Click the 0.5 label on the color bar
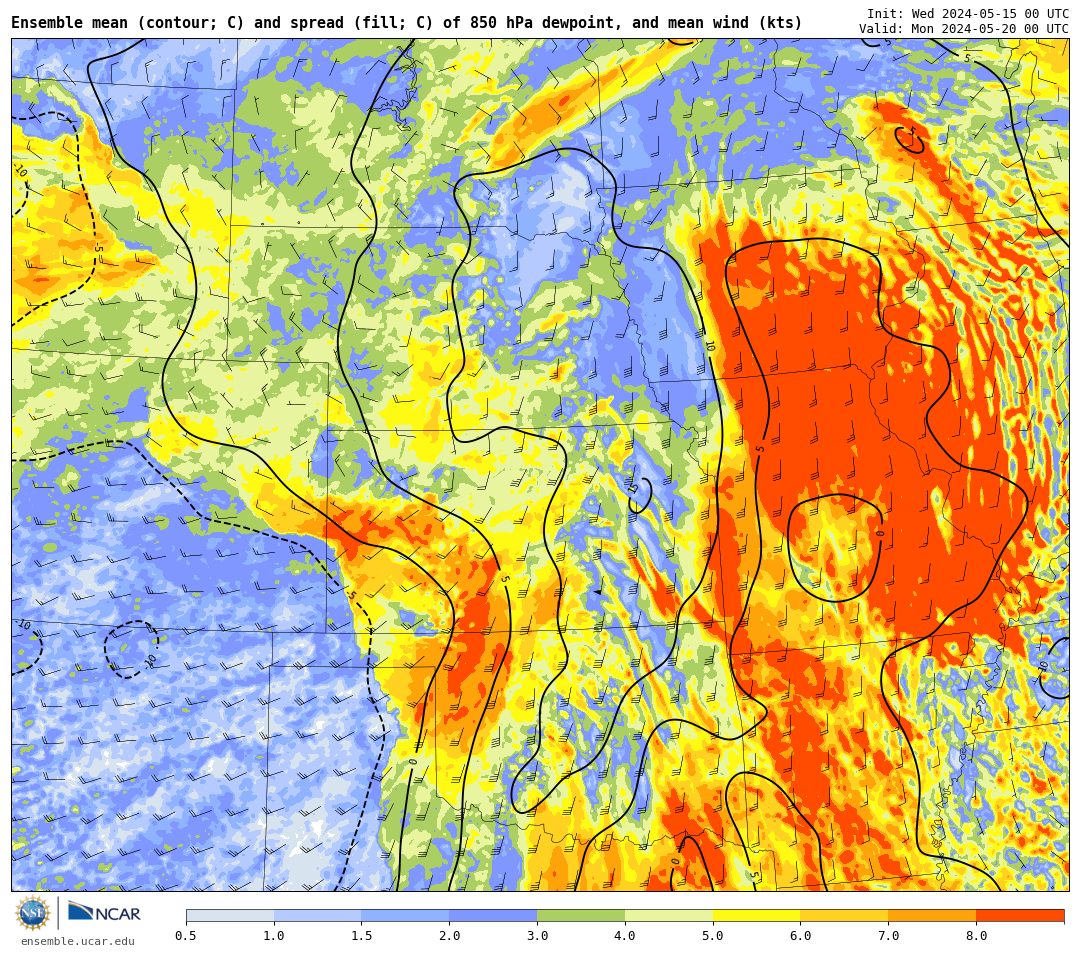This screenshot has width=1080, height=954. tap(186, 935)
